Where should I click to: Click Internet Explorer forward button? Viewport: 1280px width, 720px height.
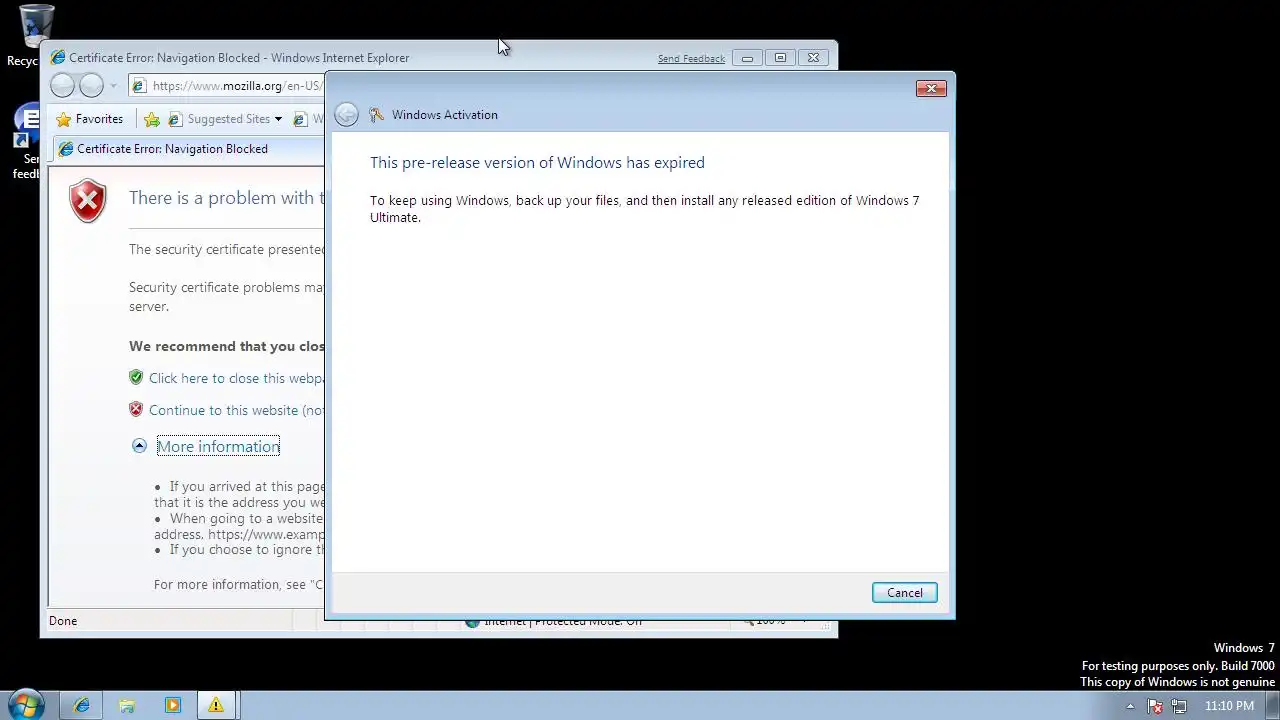(x=91, y=86)
